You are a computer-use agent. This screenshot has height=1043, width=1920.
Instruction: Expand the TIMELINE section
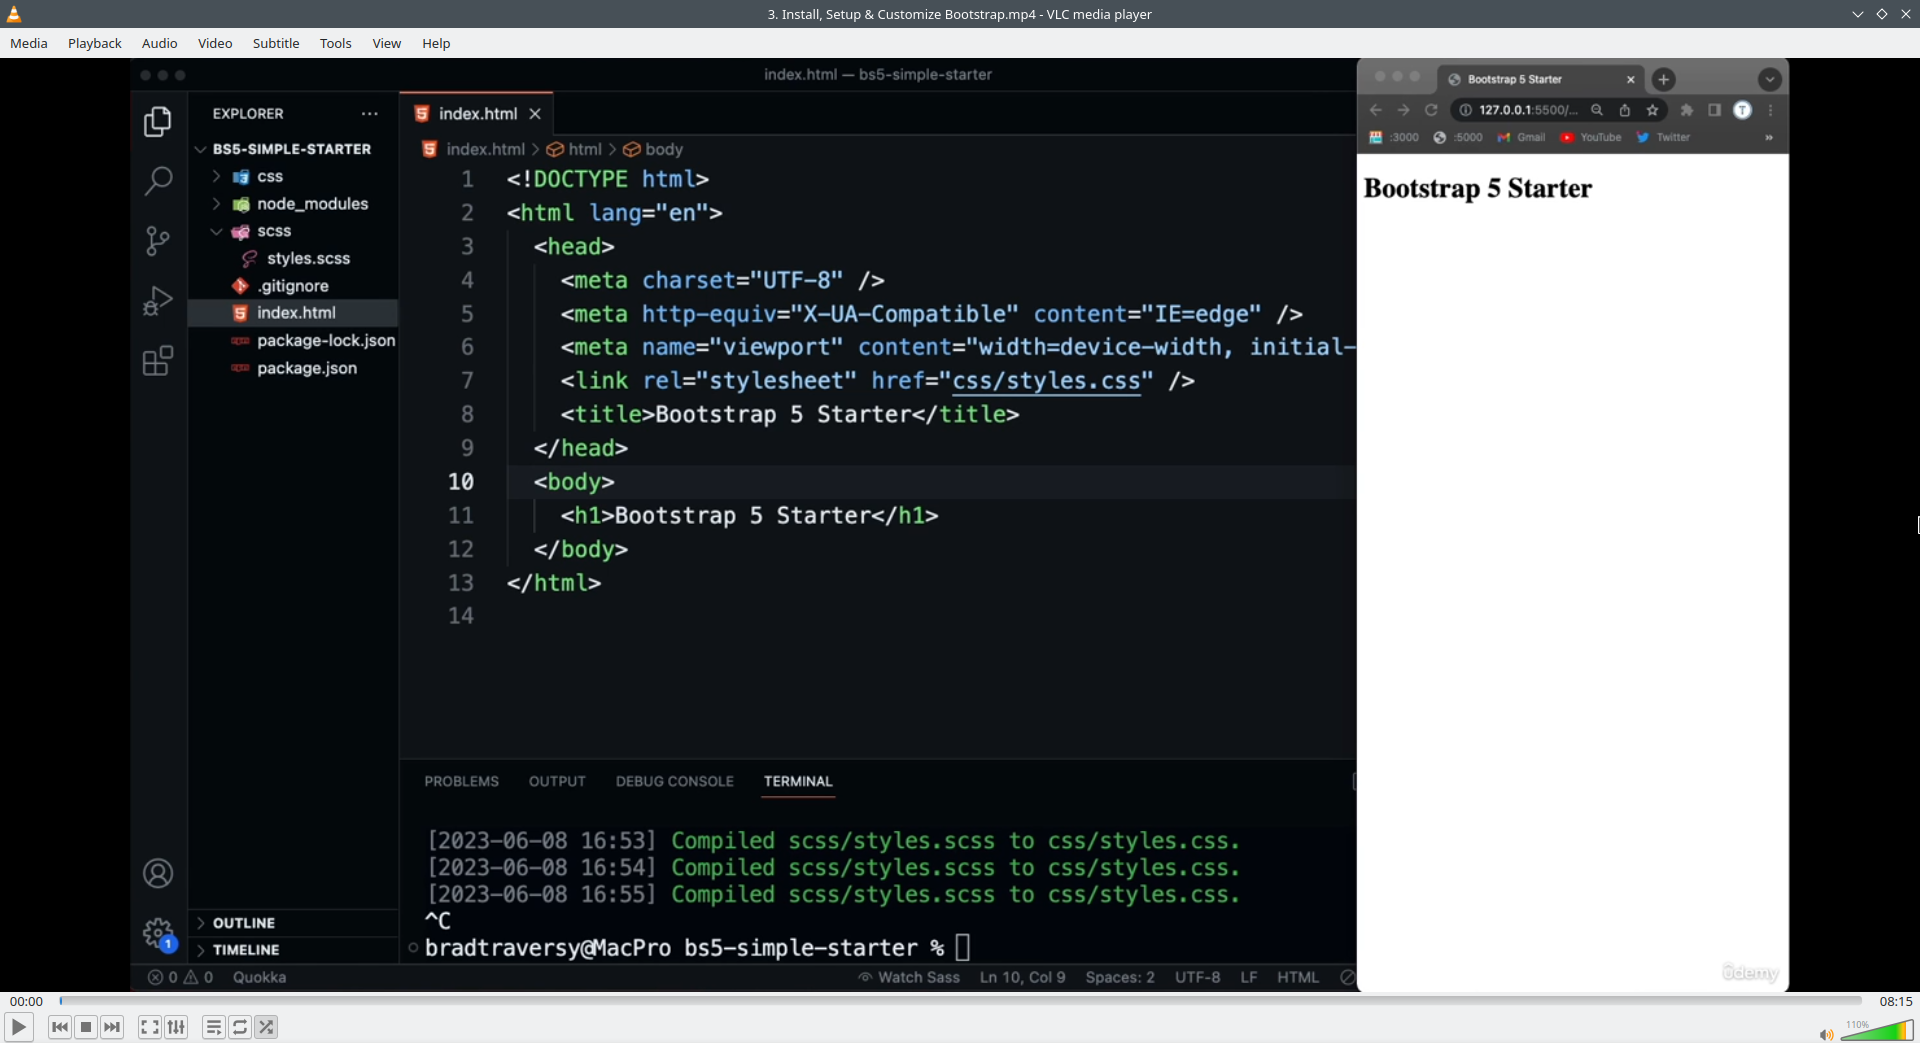click(201, 950)
